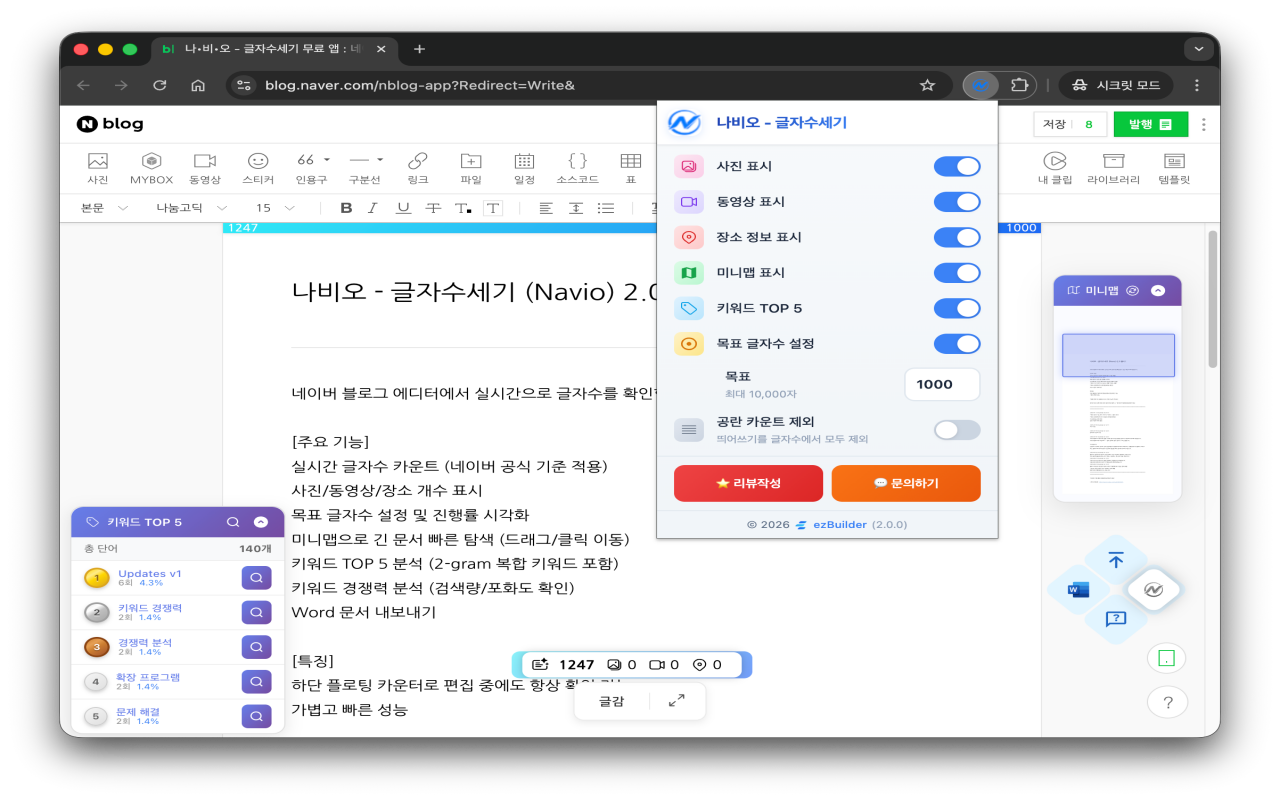Click the 리뷰작성 button
The width and height of the screenshot is (1280, 800).
(x=749, y=483)
